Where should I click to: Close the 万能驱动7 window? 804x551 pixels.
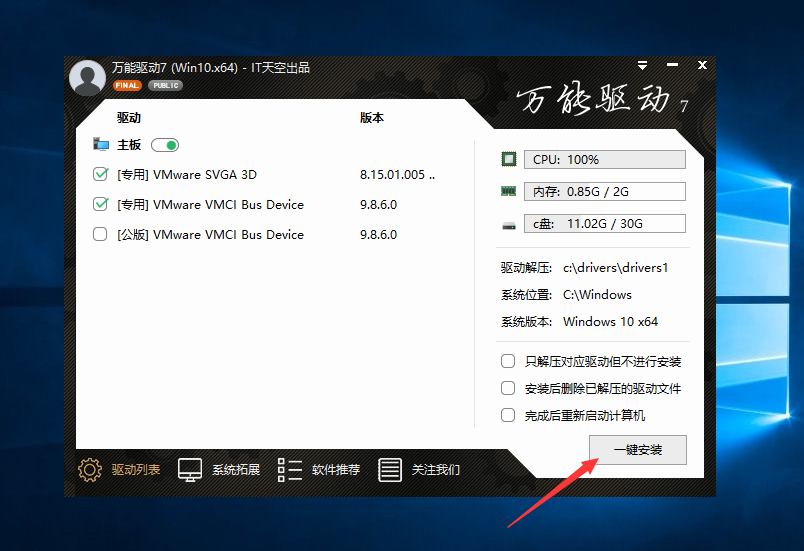coord(702,65)
